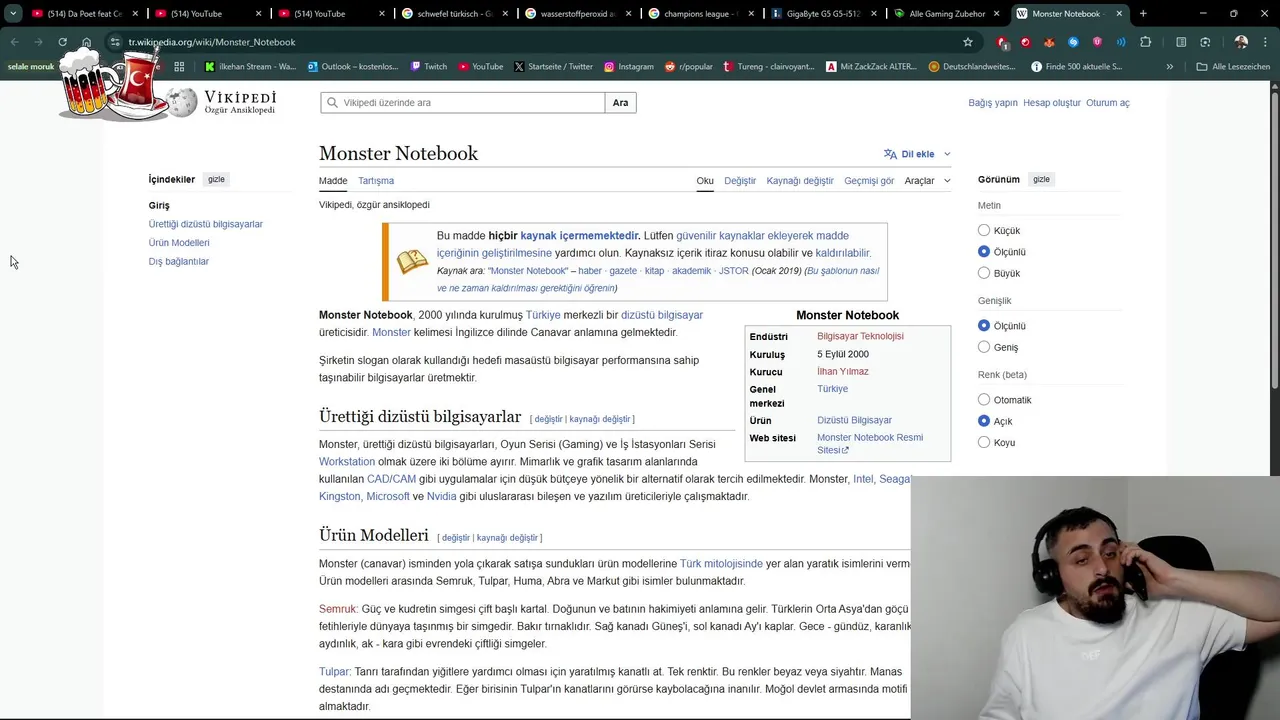This screenshot has width=1280, height=720.
Task: Open the Tureng clairvoyant bookmark
Action: click(768, 67)
